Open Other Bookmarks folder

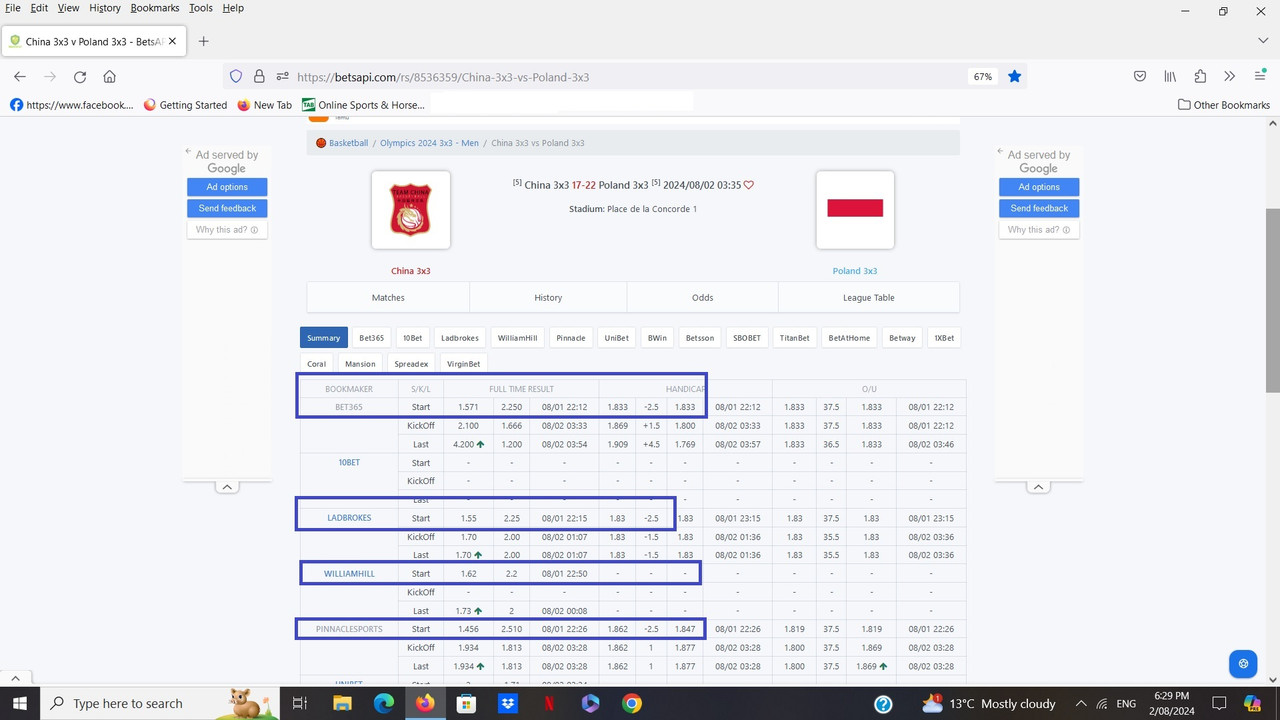point(1224,105)
